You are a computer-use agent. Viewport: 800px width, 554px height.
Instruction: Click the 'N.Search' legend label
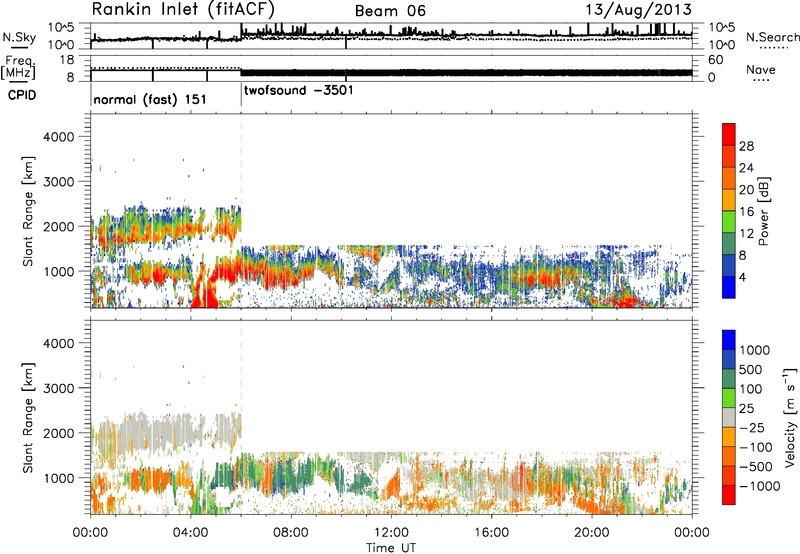point(773,37)
